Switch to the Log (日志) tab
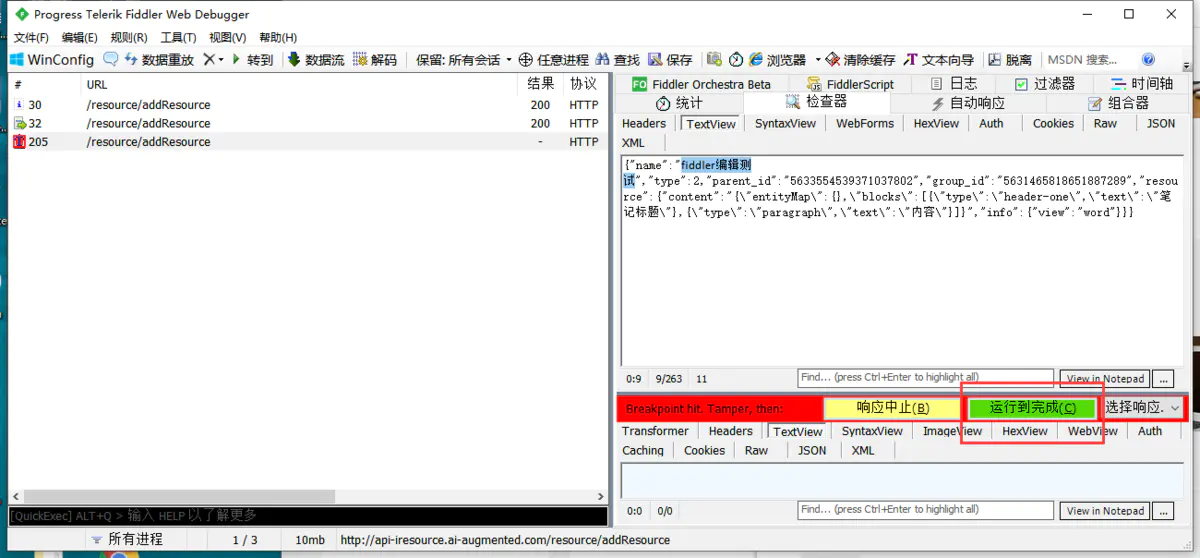The height and width of the screenshot is (558, 1200). click(954, 84)
